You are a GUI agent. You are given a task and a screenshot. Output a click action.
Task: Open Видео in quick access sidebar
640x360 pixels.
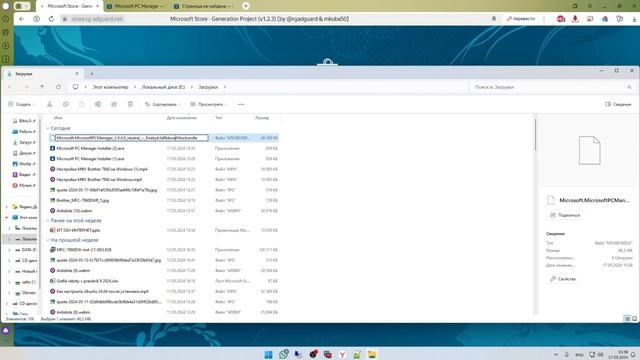pos(24,175)
